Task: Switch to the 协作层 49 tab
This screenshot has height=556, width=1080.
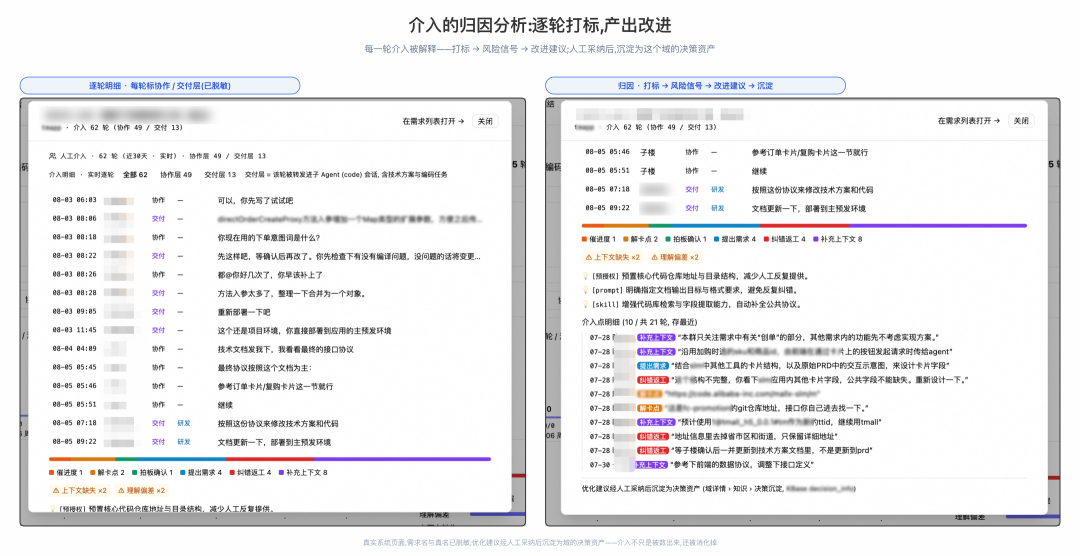Action: coord(176,174)
